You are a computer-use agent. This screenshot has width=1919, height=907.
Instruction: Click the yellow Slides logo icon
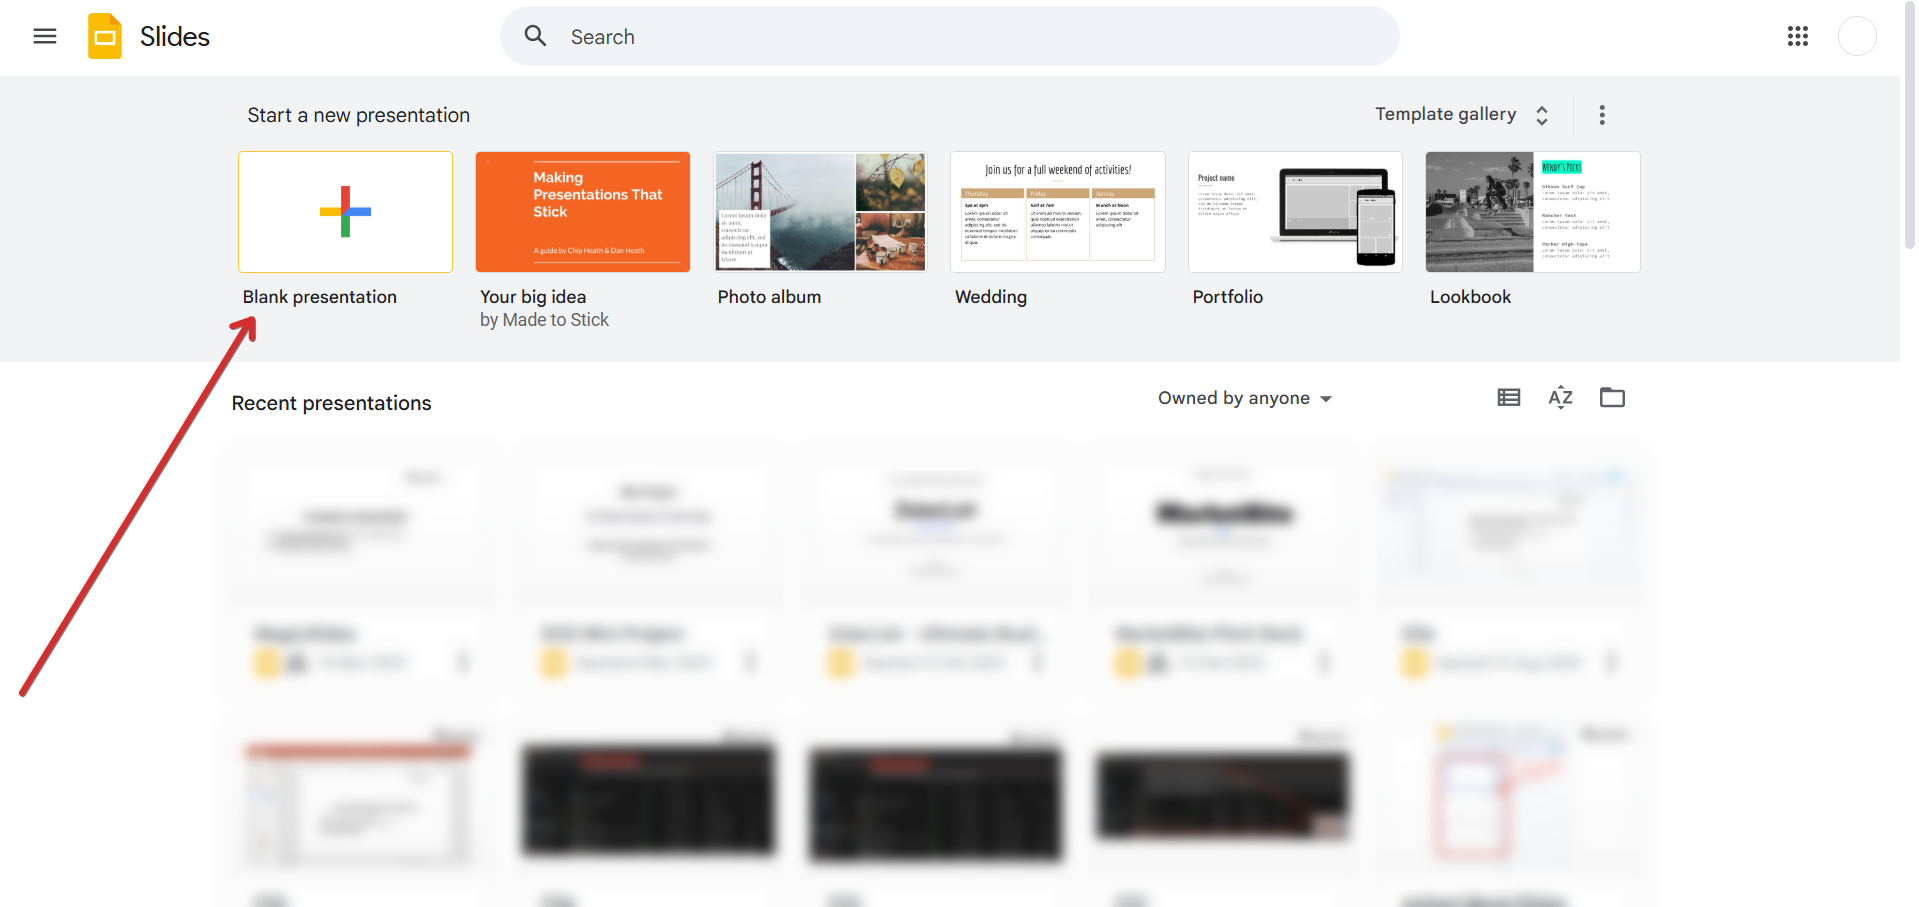[105, 37]
